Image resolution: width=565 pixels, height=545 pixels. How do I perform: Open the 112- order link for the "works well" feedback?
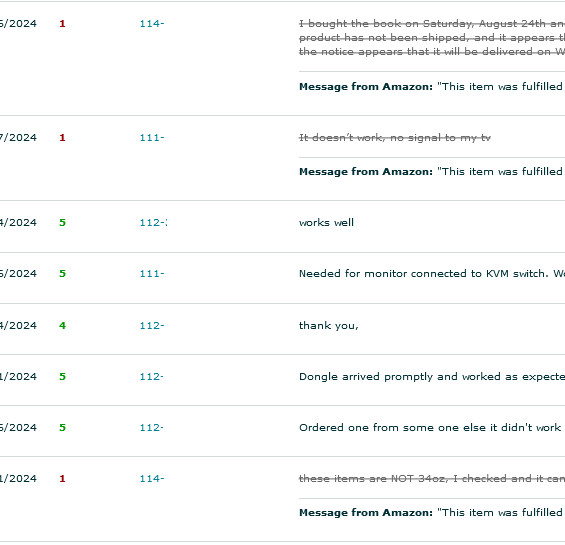[153, 223]
